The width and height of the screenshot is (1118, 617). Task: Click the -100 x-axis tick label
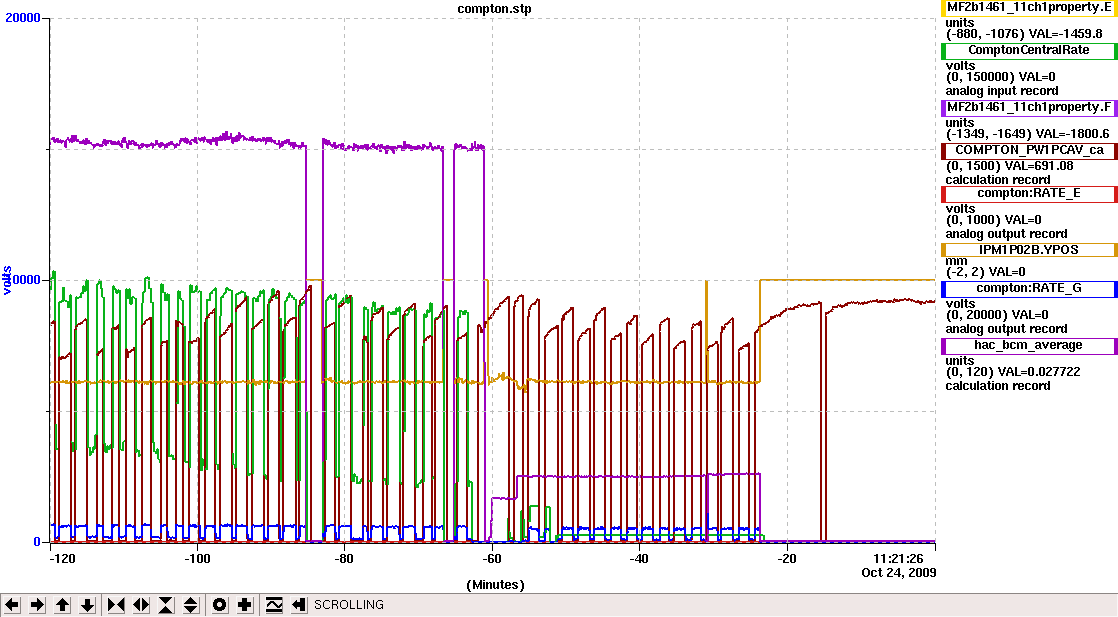198,559
